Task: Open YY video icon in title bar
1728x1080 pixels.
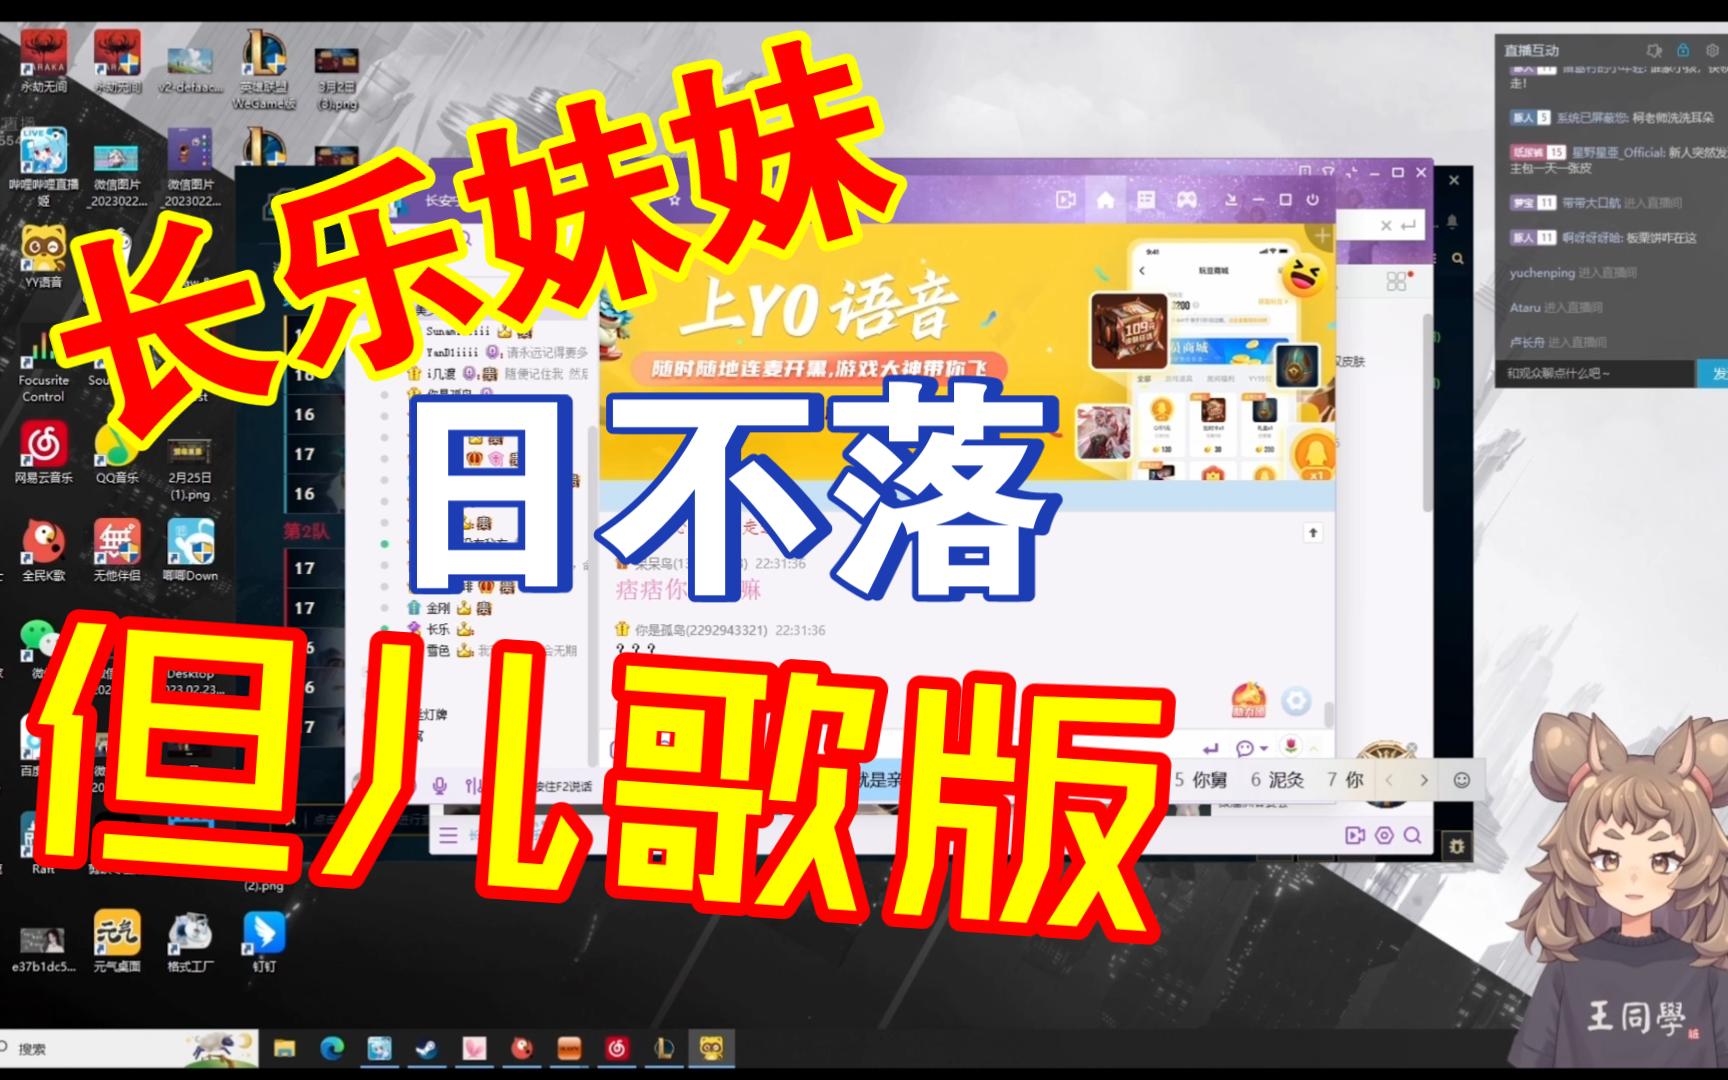Action: [x=1066, y=200]
